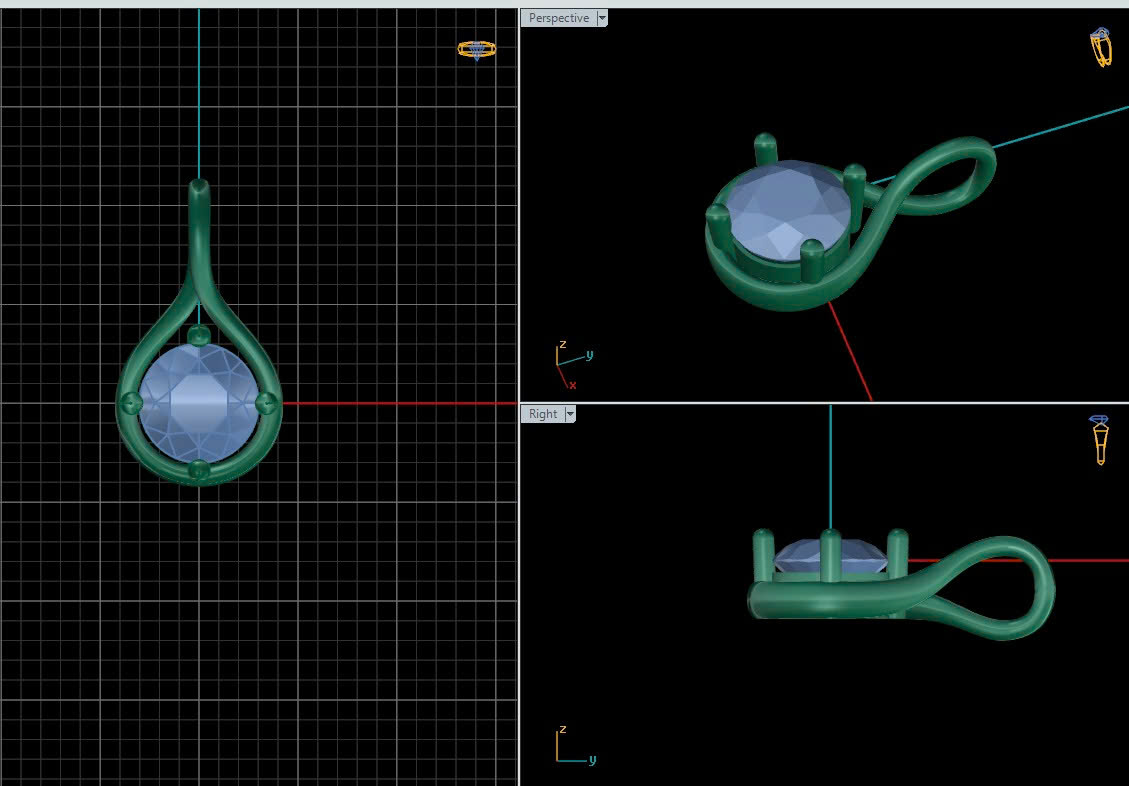
Task: Click the left prong in the left viewport
Action: click(131, 402)
